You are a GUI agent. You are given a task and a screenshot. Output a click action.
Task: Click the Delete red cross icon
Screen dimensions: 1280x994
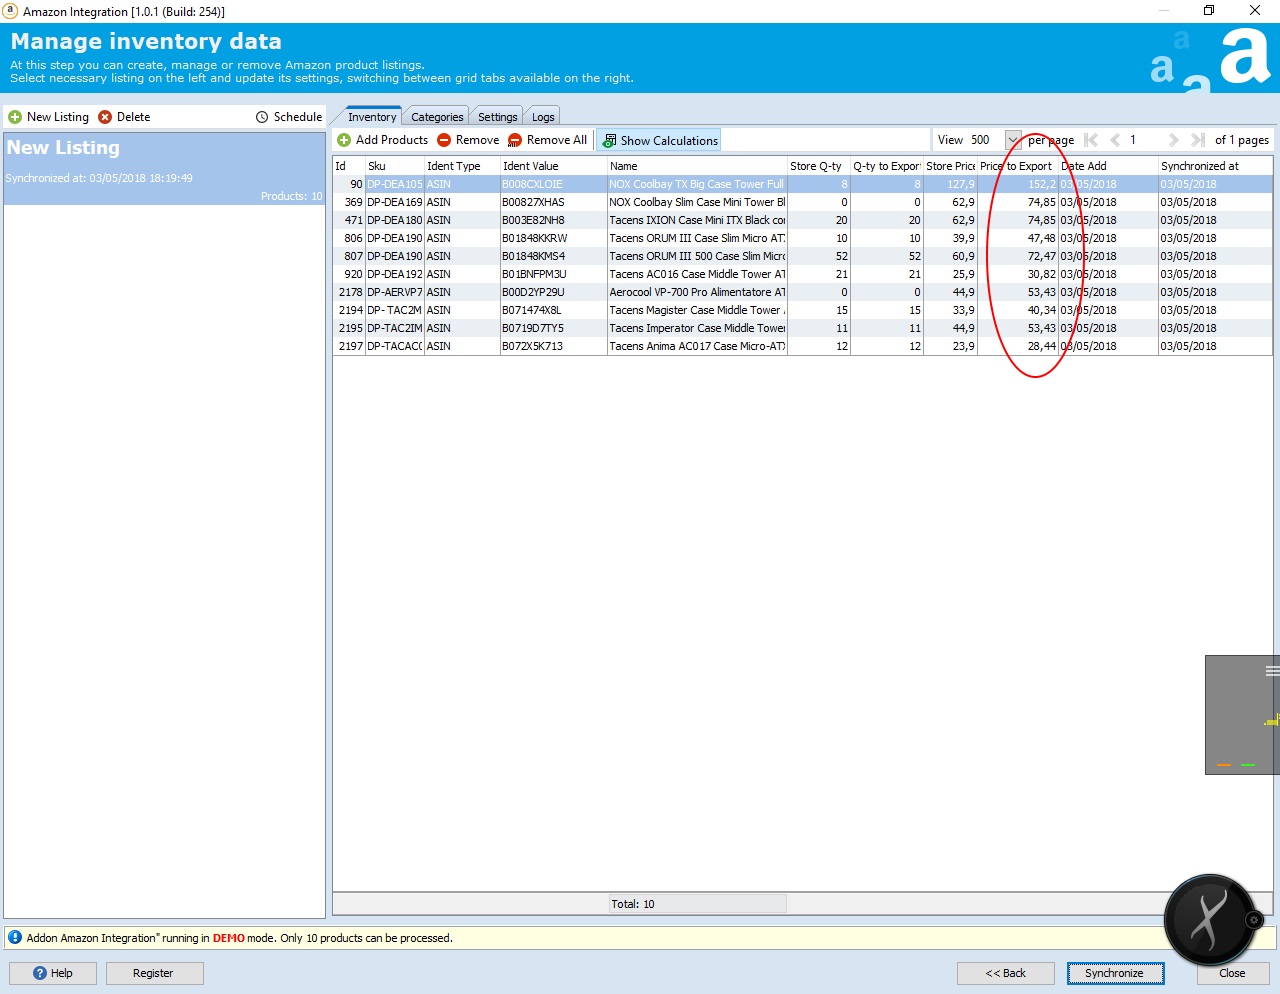coord(105,117)
